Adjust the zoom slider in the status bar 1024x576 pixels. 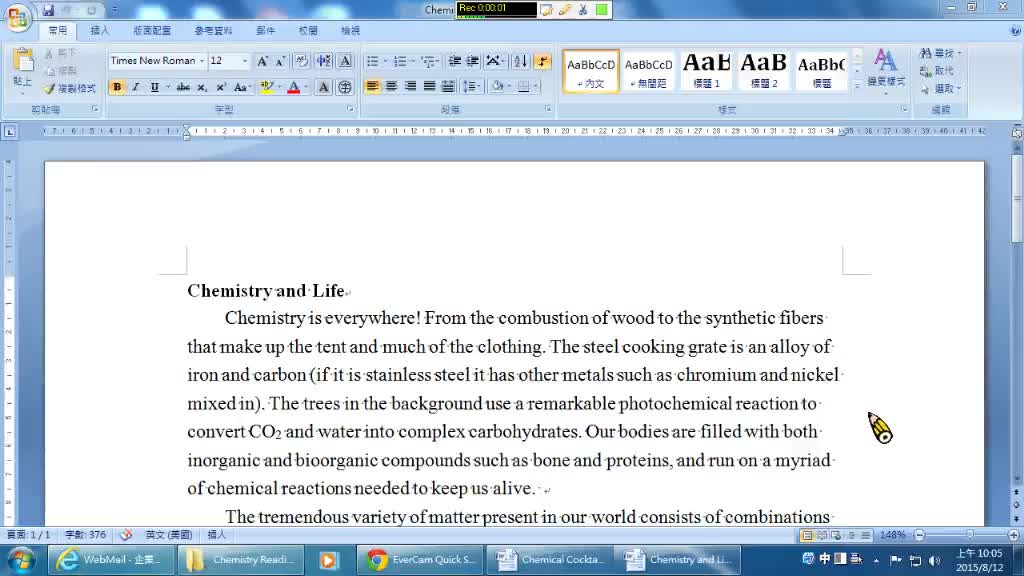969,535
